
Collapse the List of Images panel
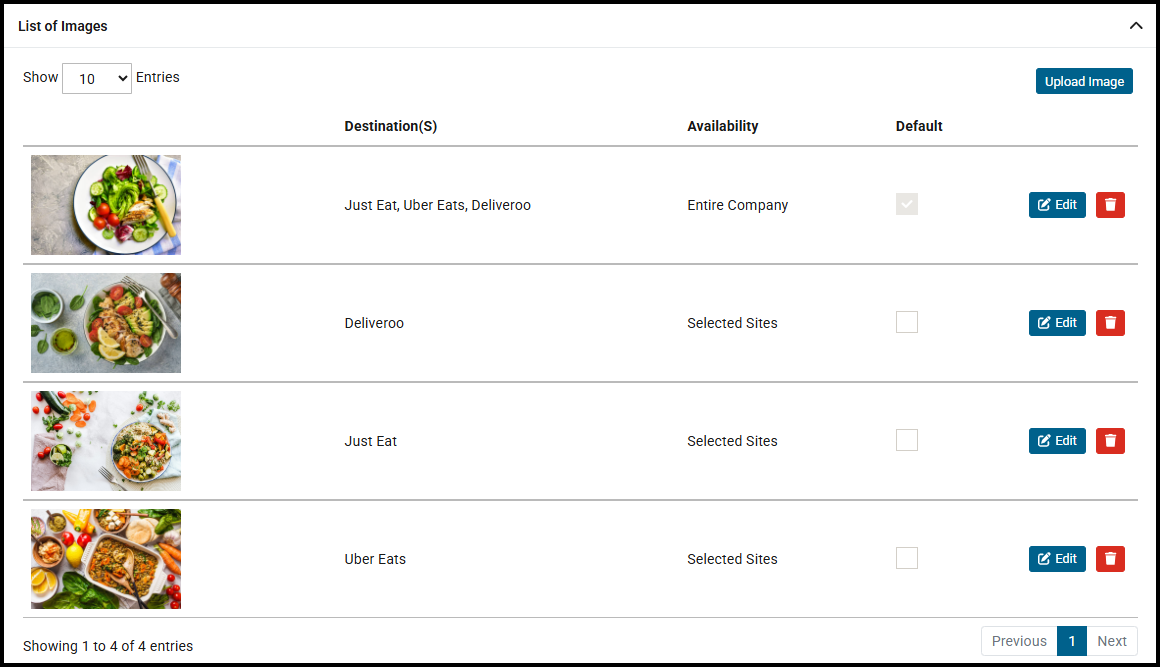click(1136, 26)
